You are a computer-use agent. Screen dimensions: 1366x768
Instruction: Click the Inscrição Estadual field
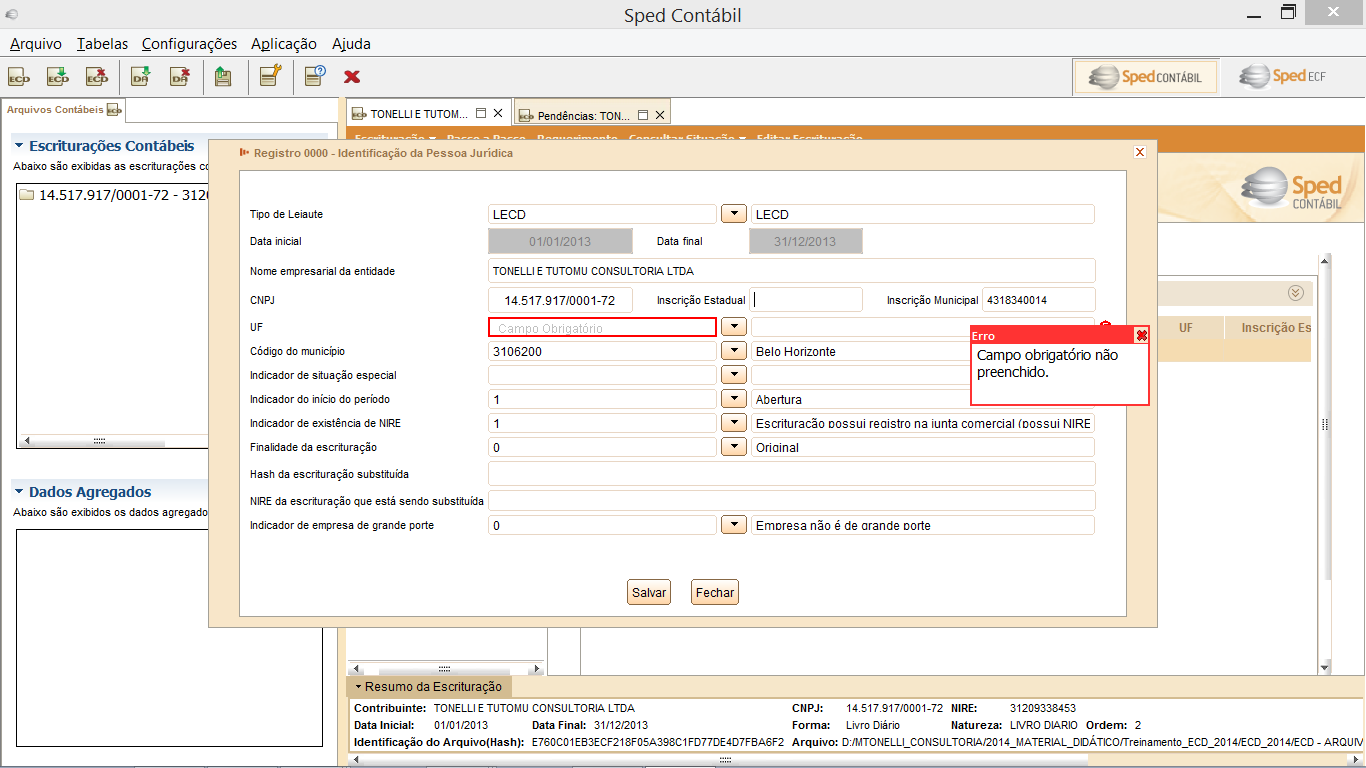[x=807, y=299]
